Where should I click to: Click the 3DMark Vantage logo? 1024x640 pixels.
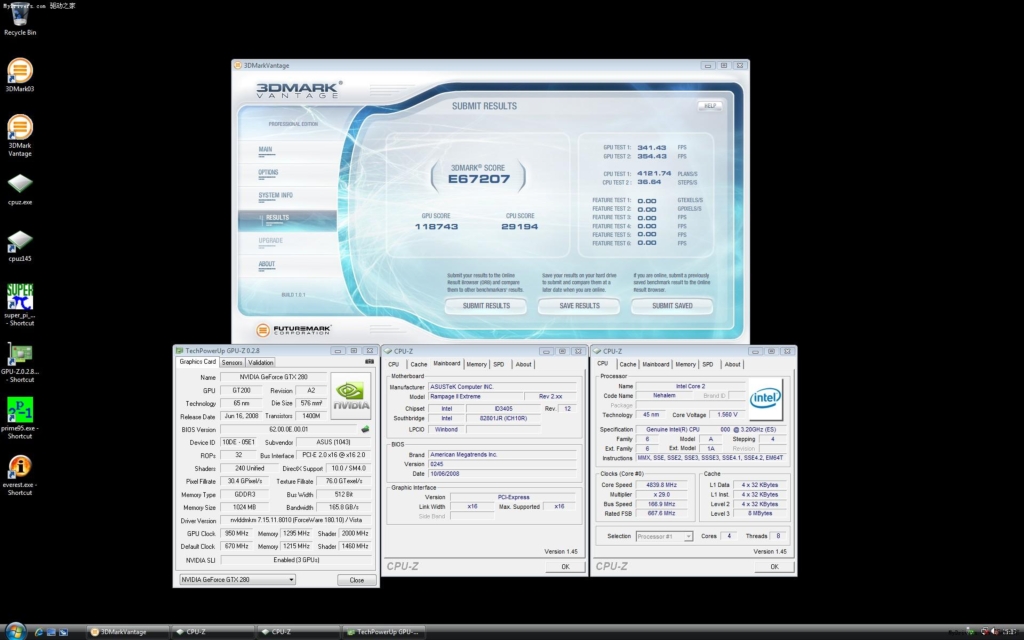(x=298, y=89)
